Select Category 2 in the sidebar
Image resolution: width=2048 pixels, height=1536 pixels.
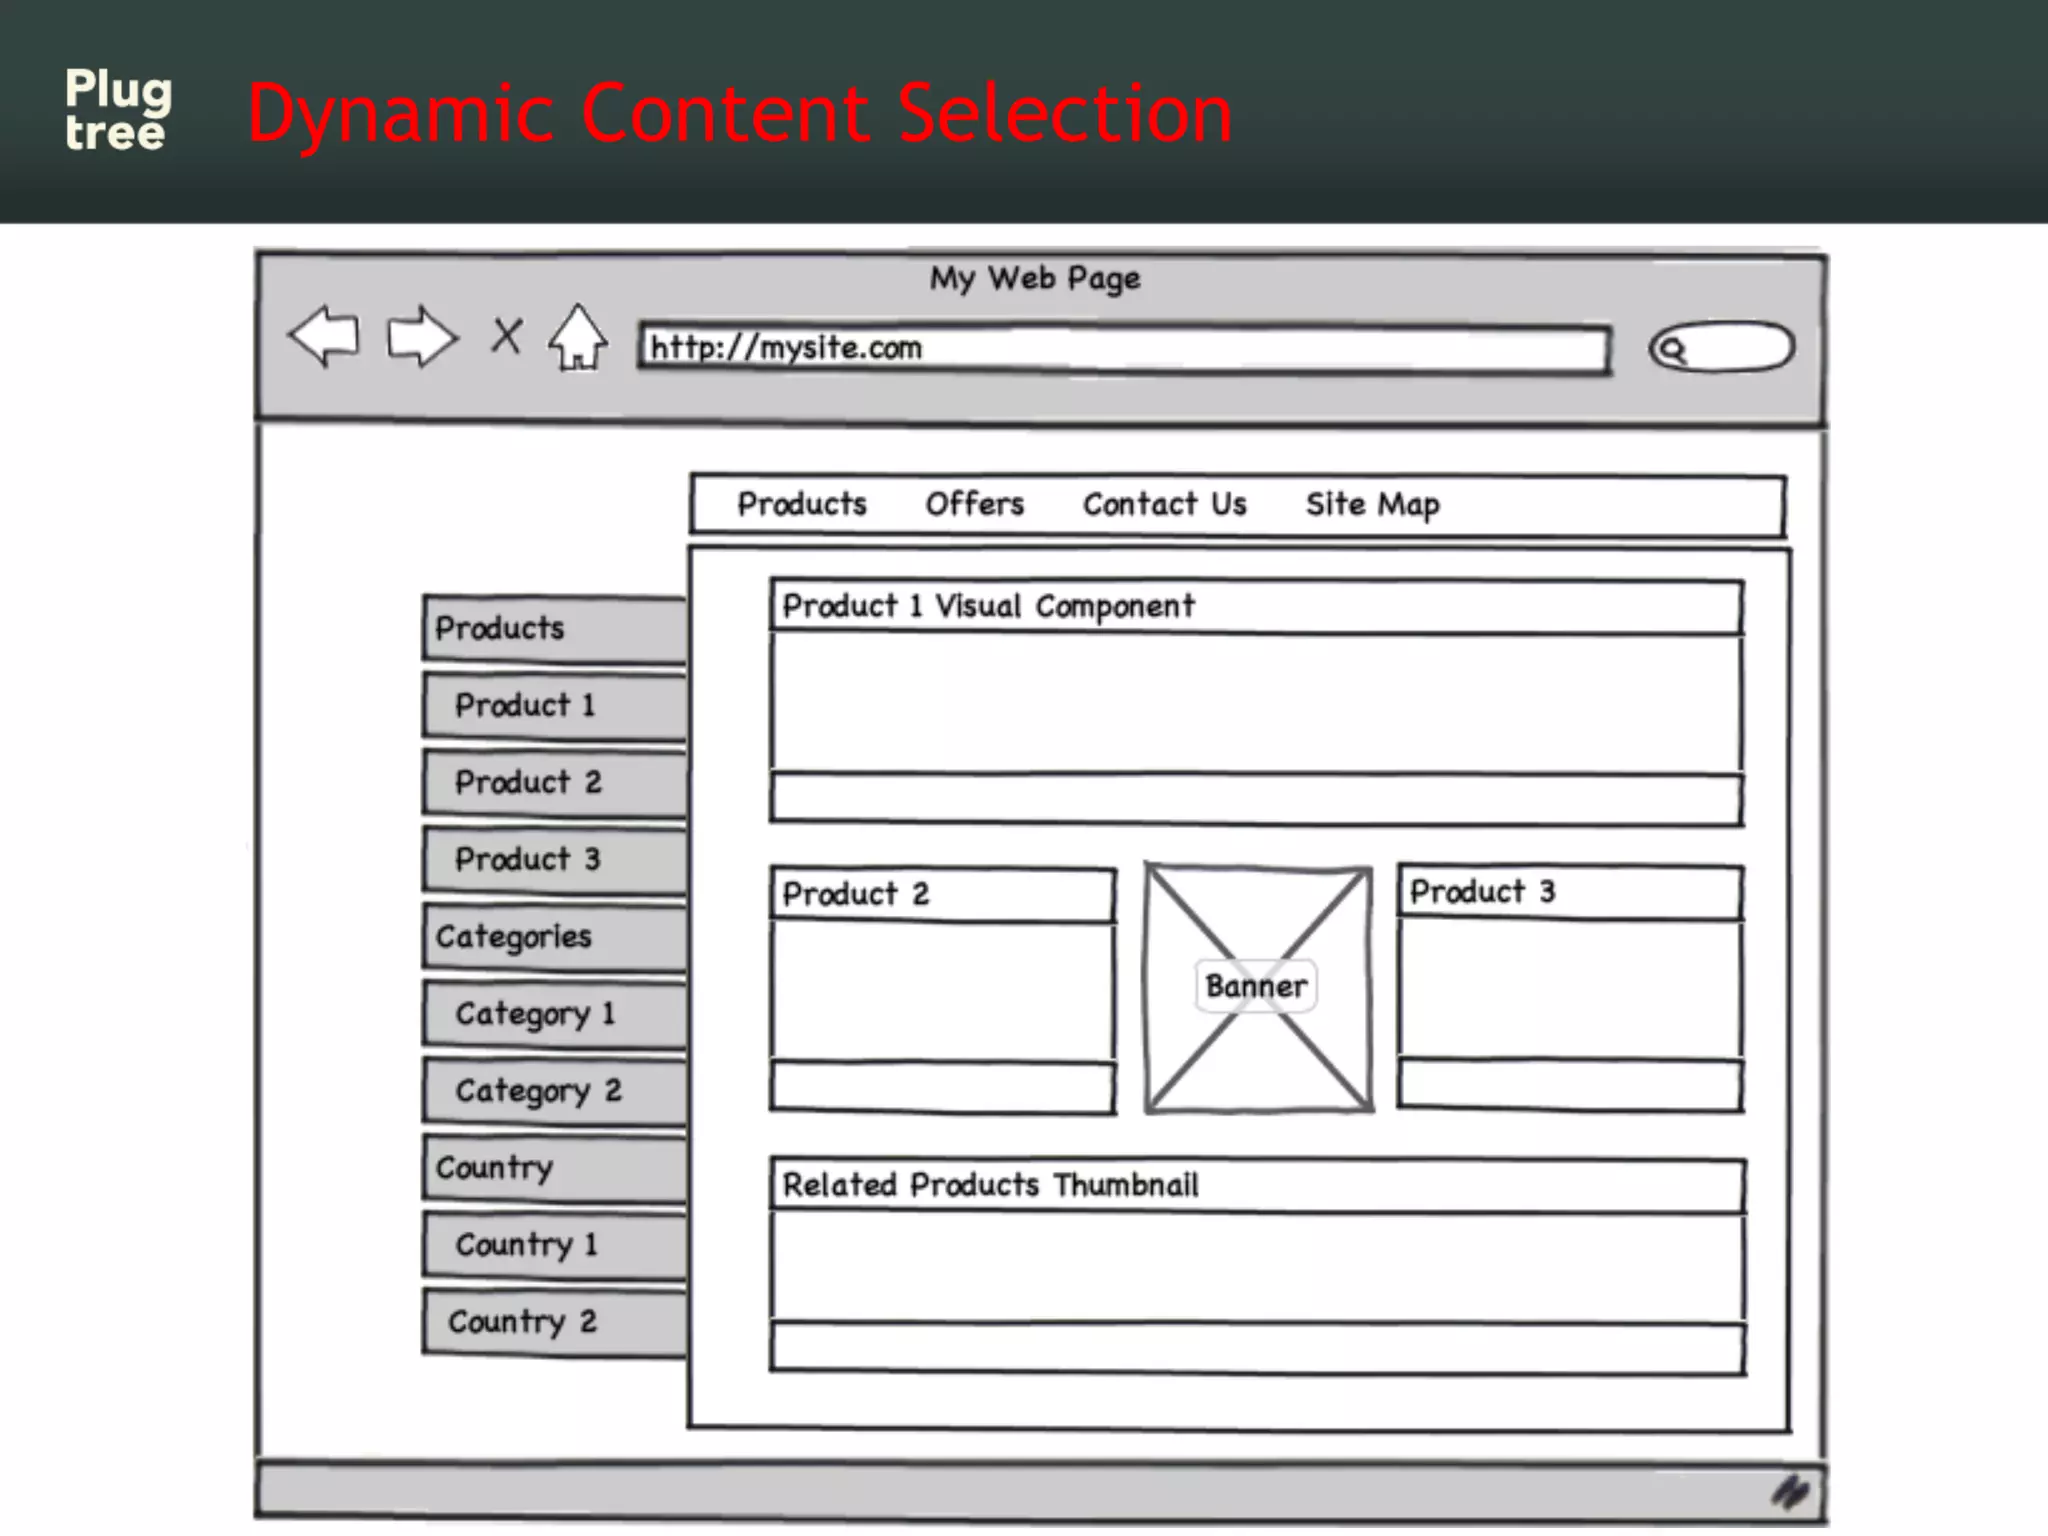pyautogui.click(x=555, y=1091)
